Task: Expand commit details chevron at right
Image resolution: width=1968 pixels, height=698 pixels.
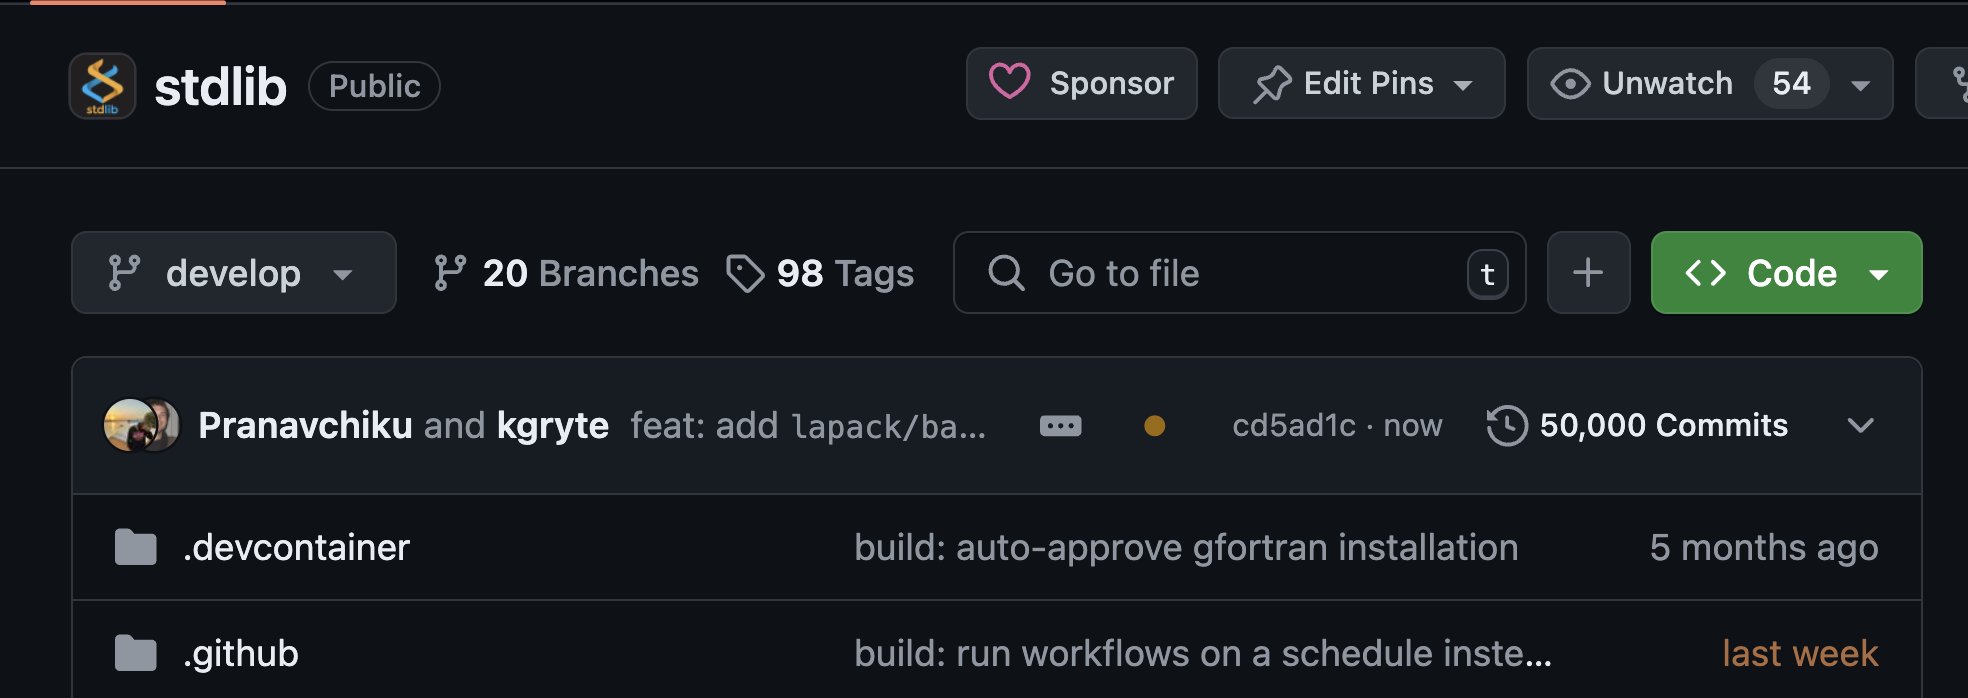Action: [1860, 425]
